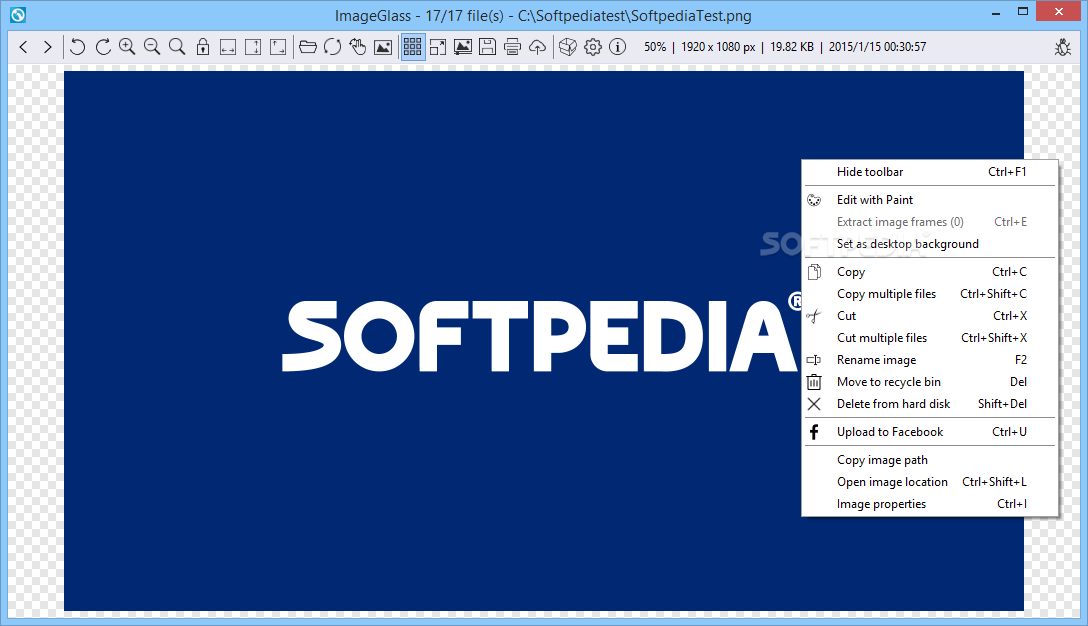Viewport: 1088px width, 626px height.
Task: Zoom out with the minus magnifier
Action: (x=152, y=47)
